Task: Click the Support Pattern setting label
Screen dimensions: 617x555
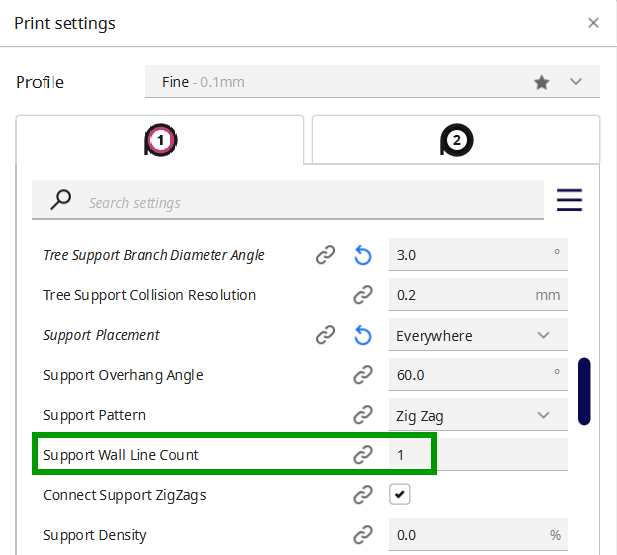Action: pos(94,415)
